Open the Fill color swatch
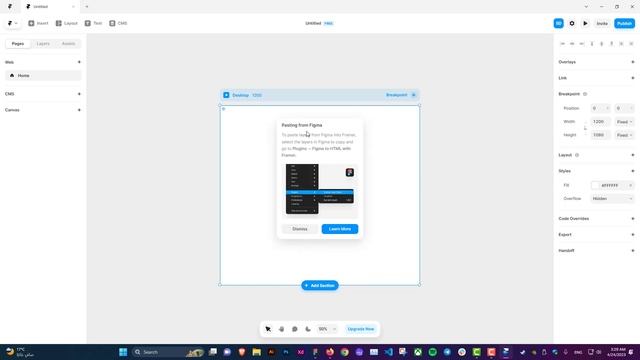This screenshot has height=360, width=640. (596, 185)
